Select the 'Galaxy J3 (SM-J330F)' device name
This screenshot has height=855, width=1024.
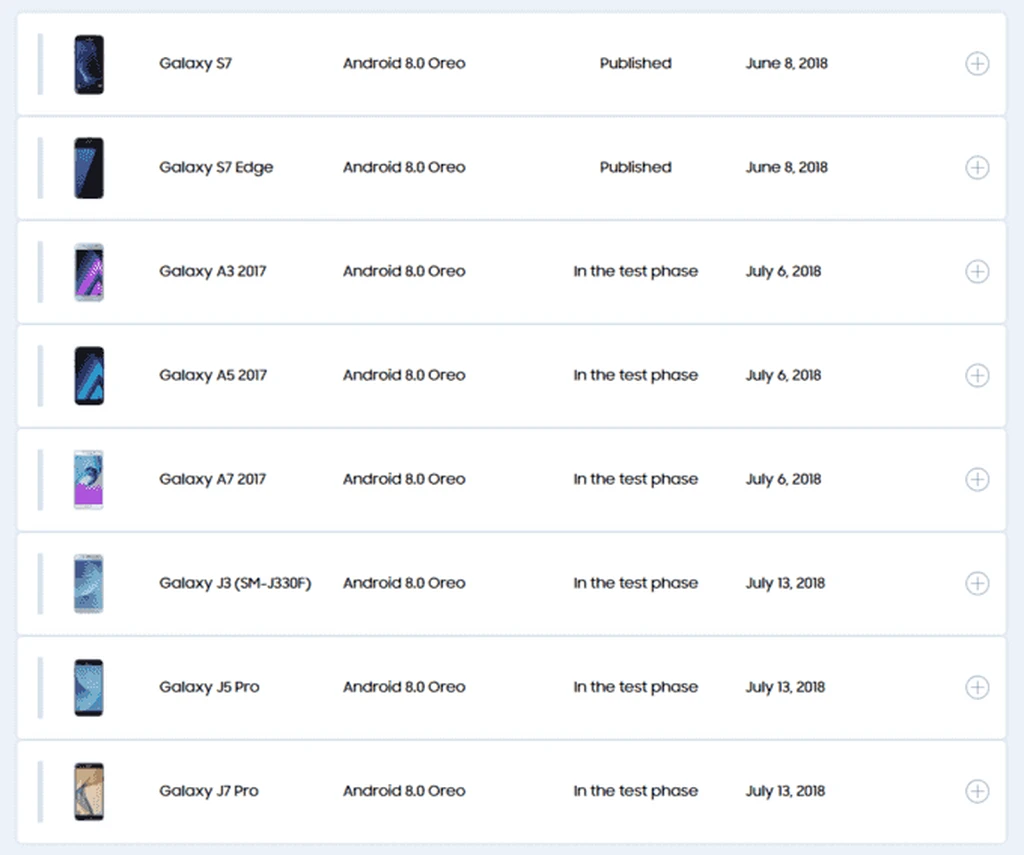[x=235, y=583]
